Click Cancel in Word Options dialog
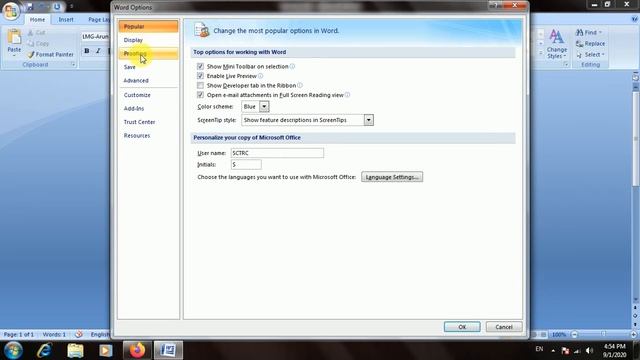 click(504, 327)
